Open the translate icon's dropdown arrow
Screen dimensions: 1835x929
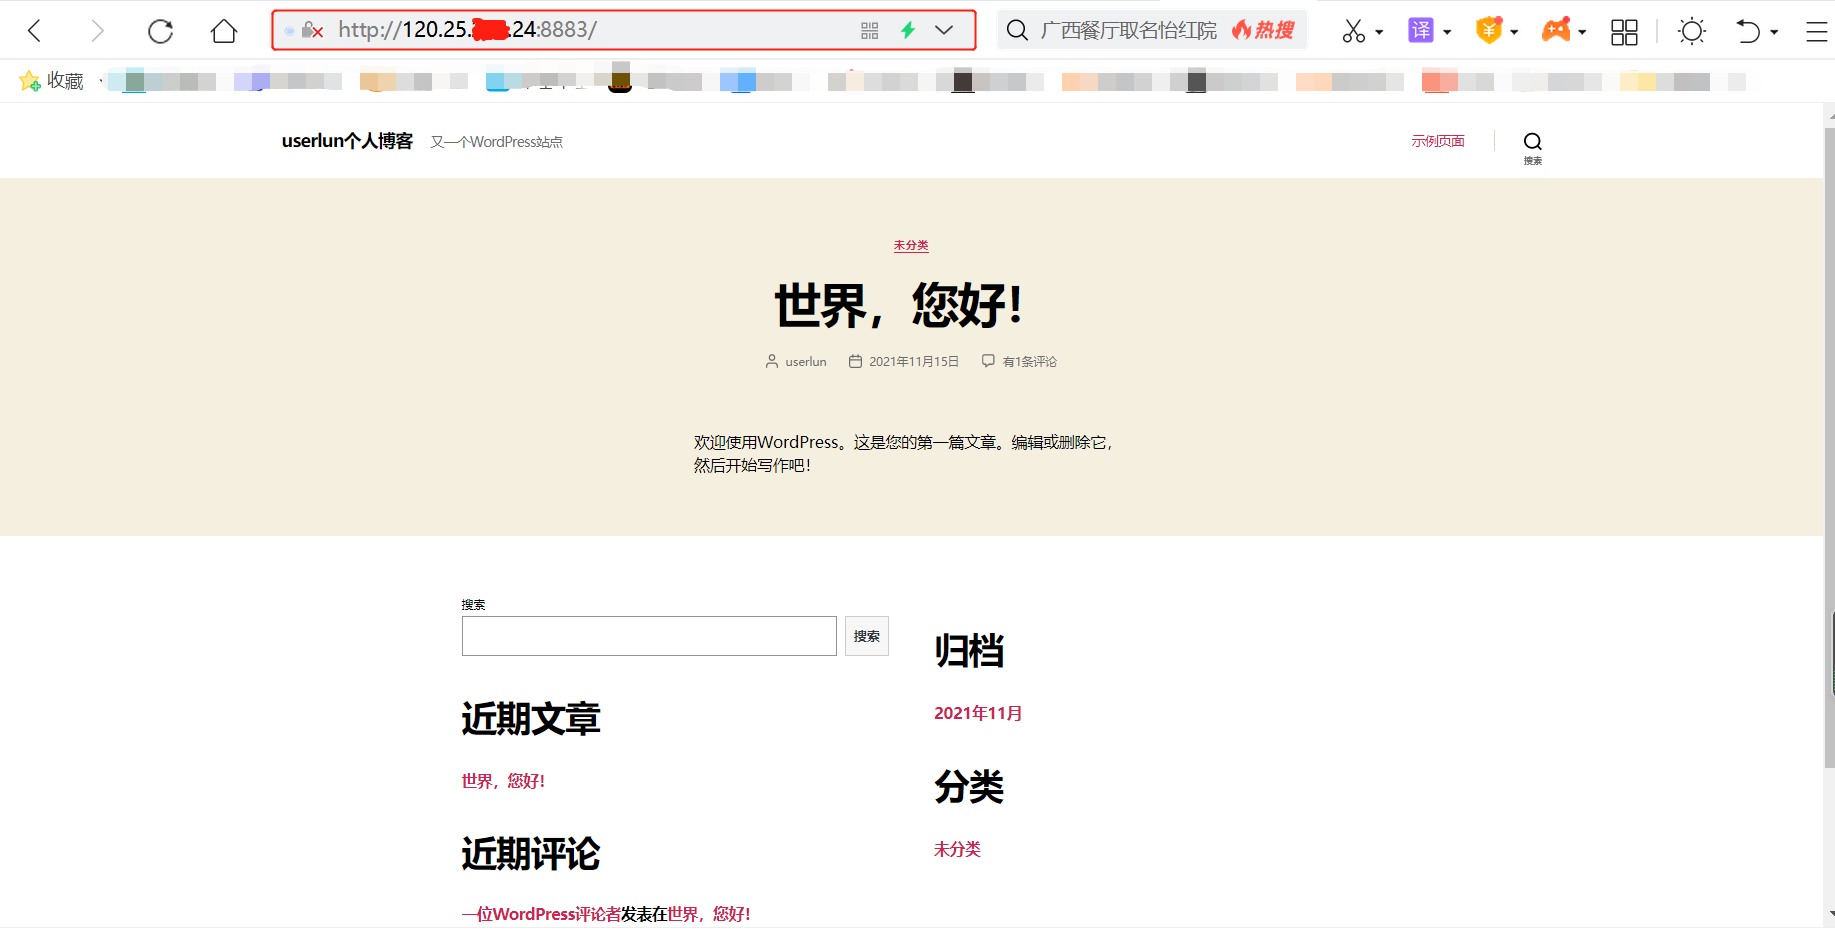click(x=1446, y=32)
